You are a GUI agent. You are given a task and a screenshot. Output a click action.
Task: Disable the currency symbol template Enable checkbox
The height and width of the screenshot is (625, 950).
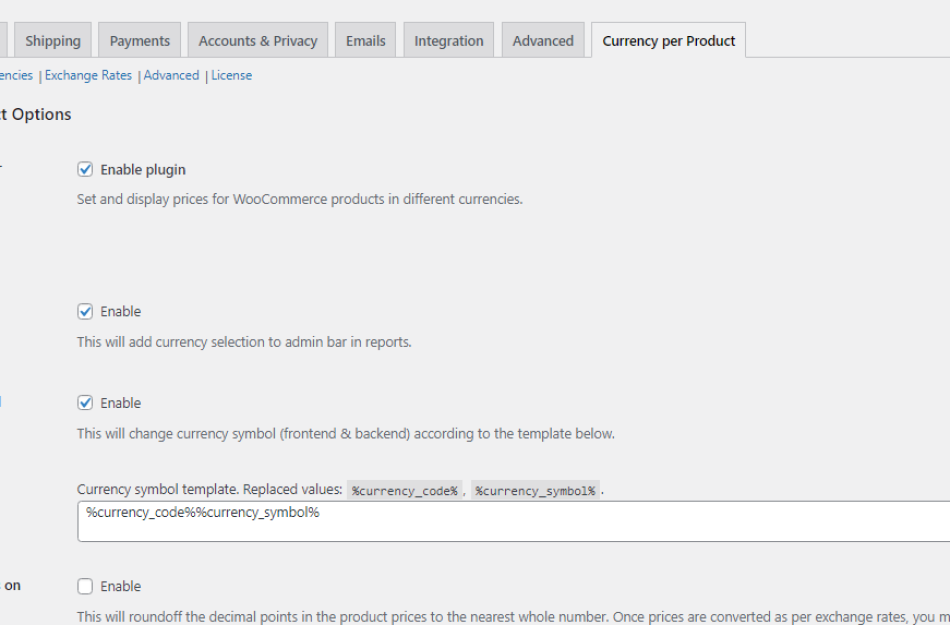[86, 402]
